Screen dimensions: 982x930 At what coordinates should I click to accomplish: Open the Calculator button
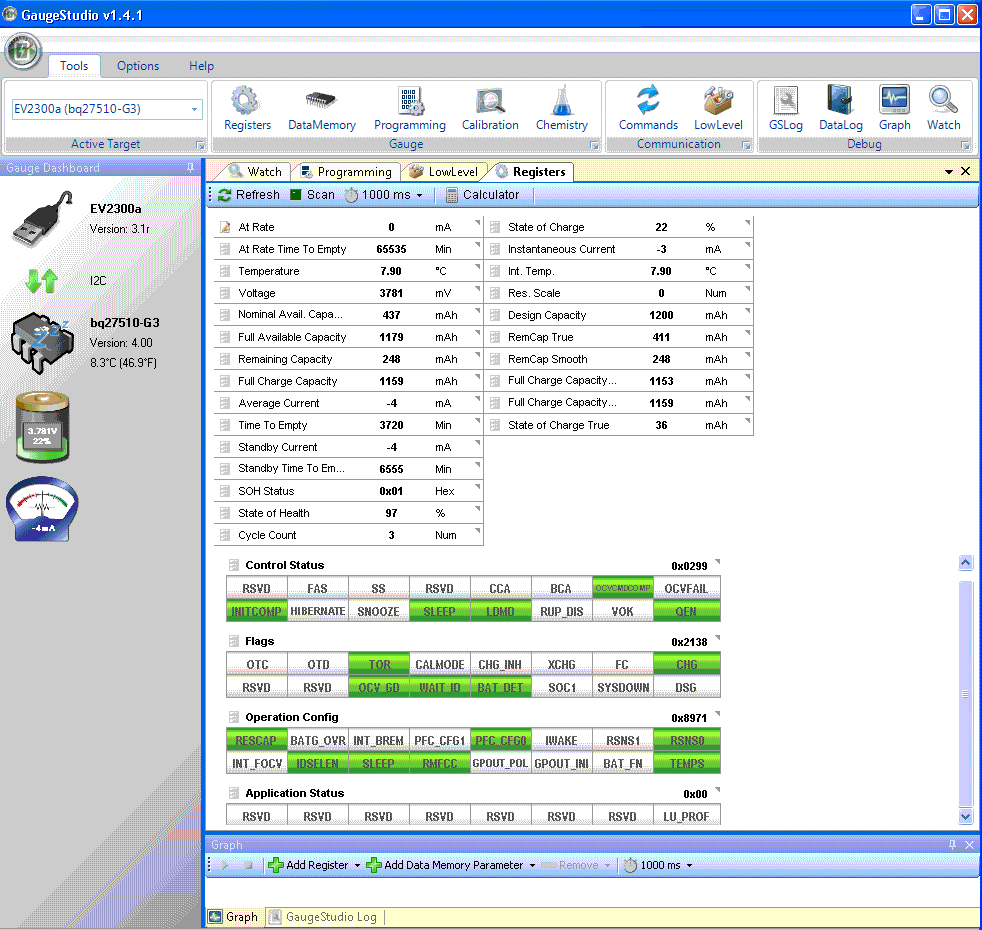483,195
